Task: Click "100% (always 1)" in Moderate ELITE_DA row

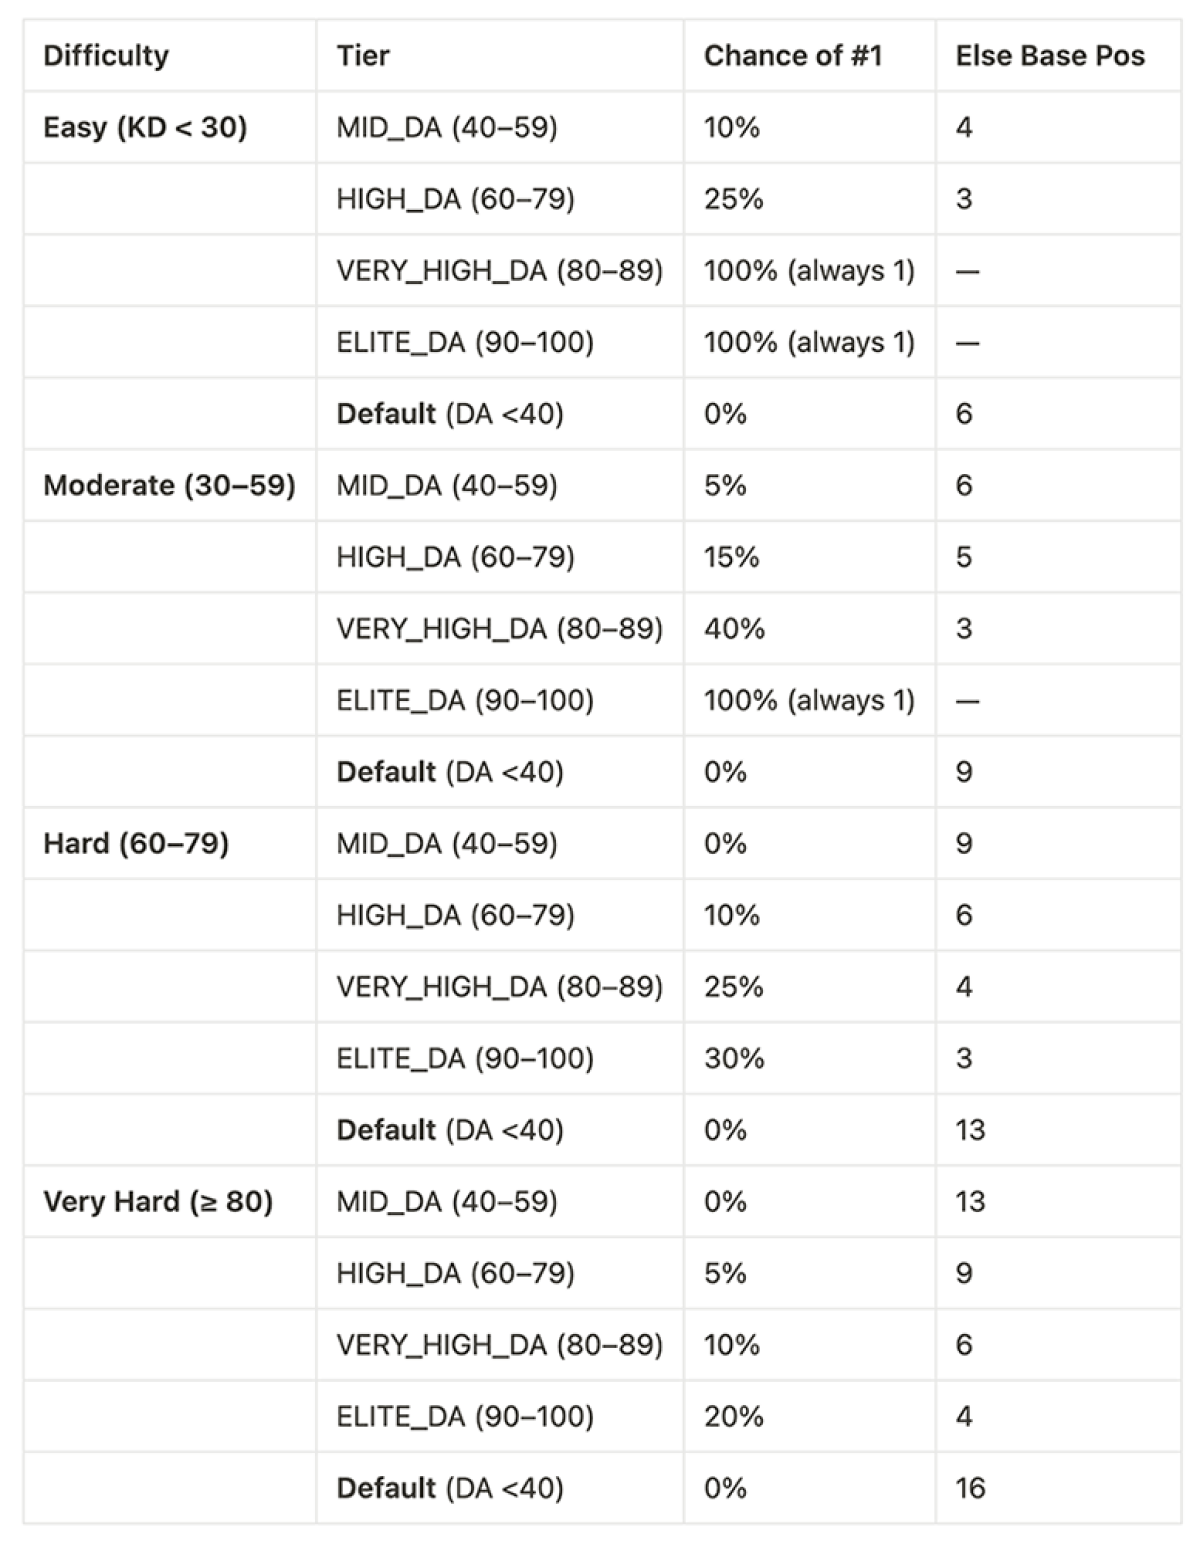Action: [x=809, y=701]
